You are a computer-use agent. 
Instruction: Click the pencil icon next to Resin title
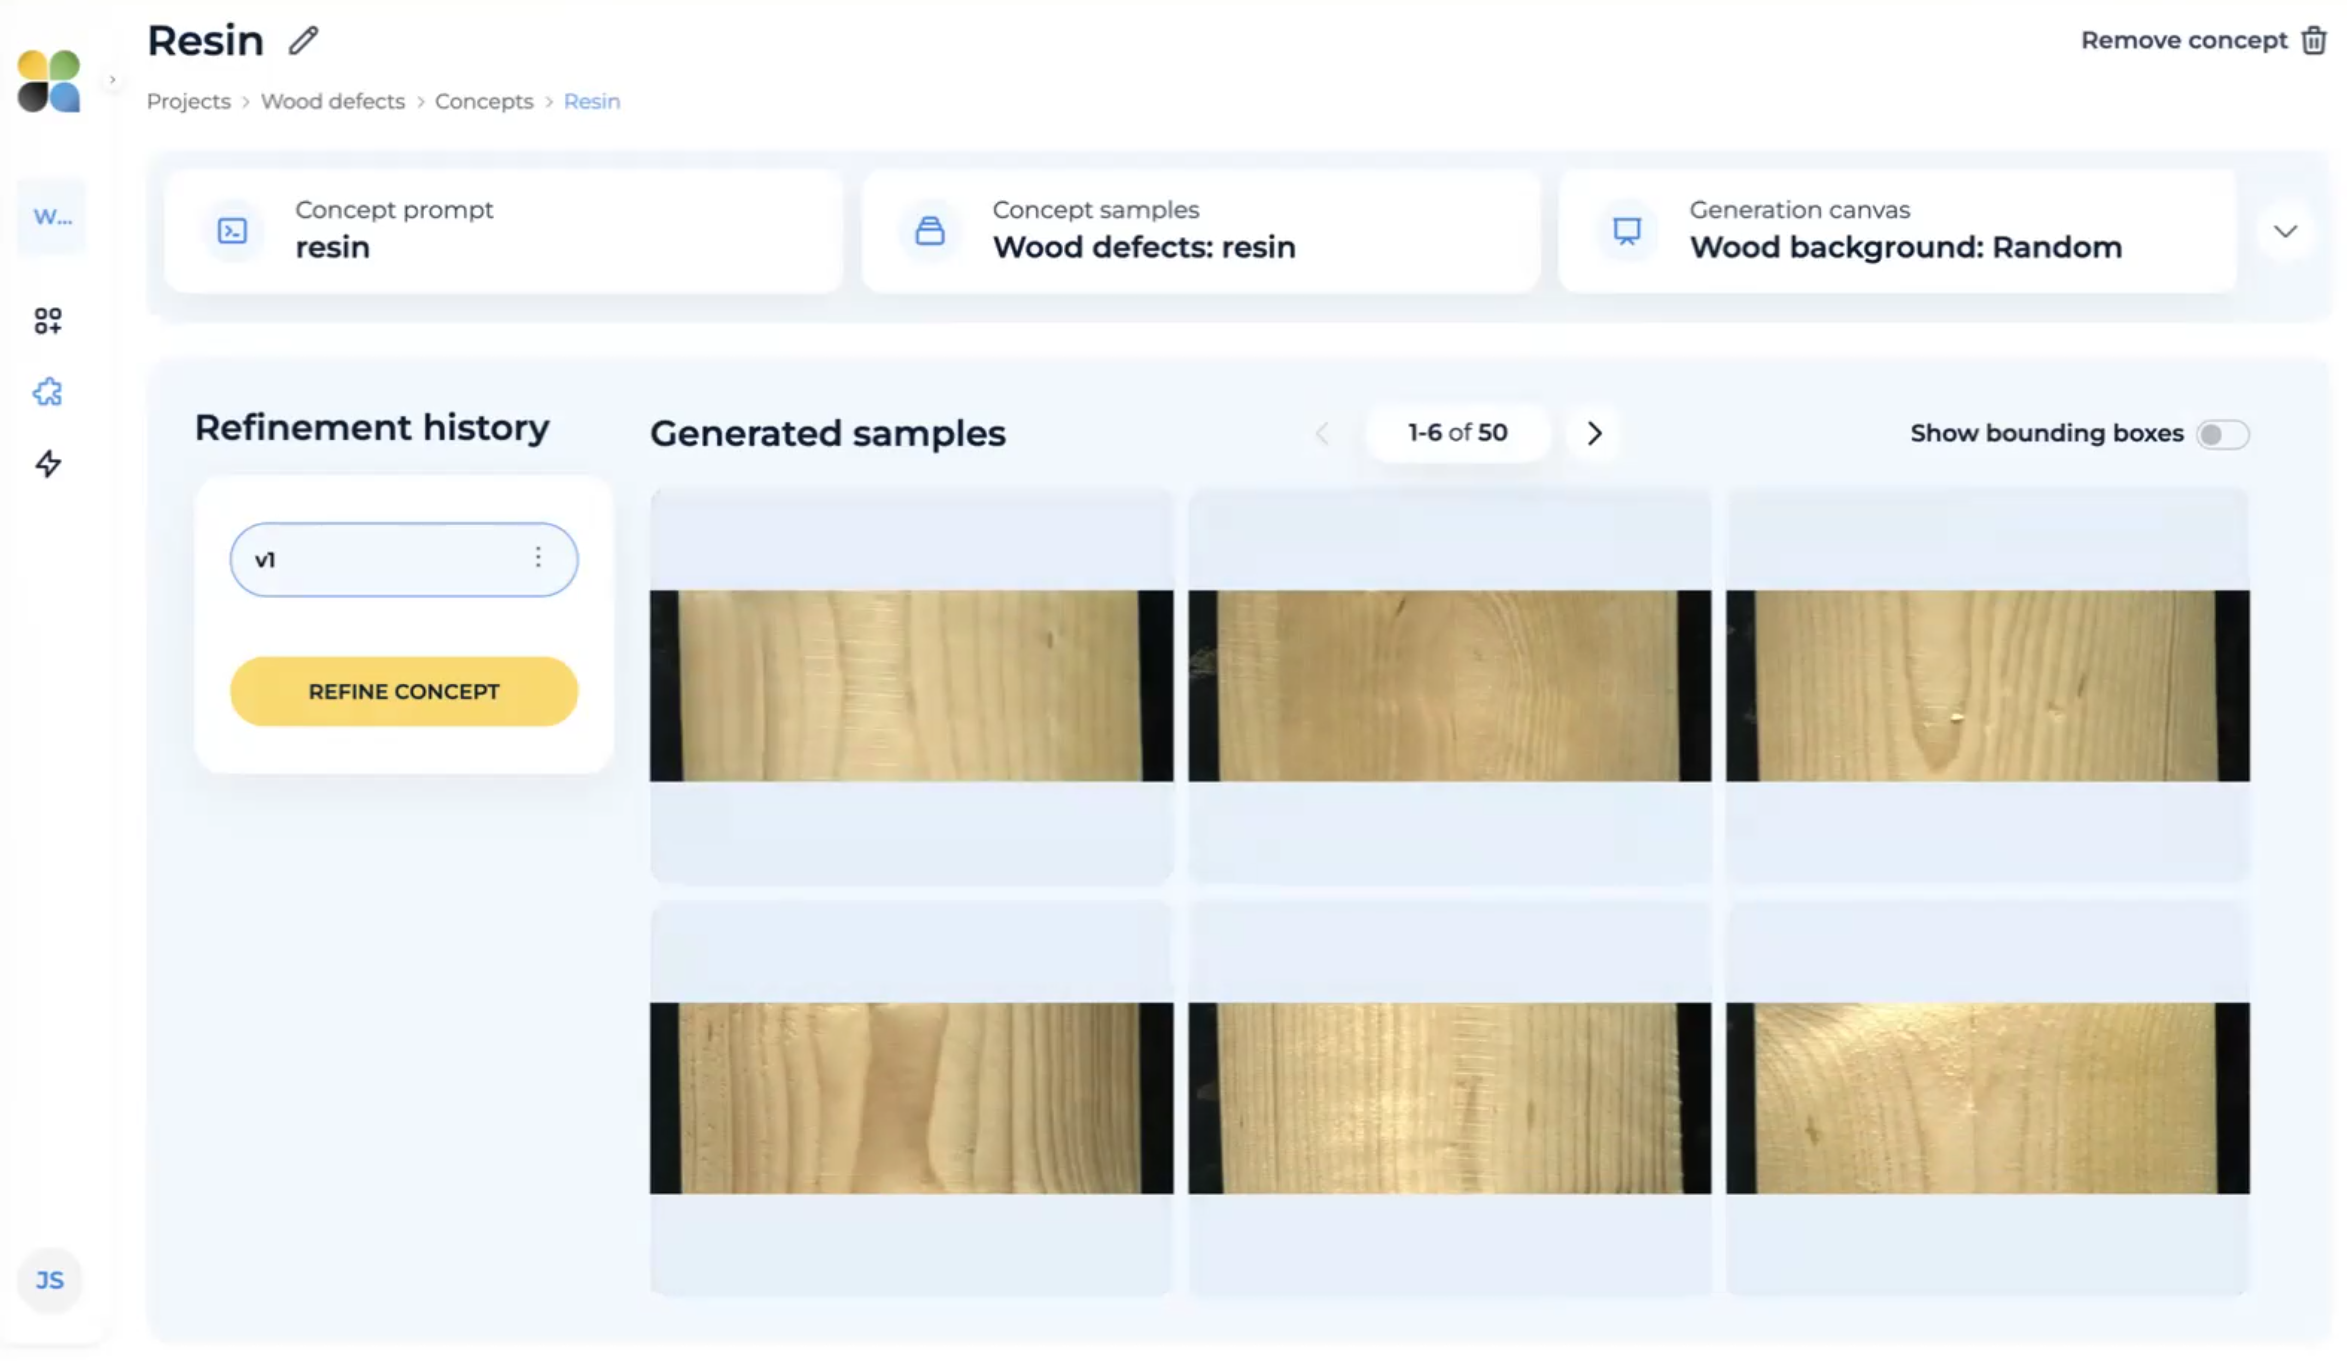click(x=303, y=41)
